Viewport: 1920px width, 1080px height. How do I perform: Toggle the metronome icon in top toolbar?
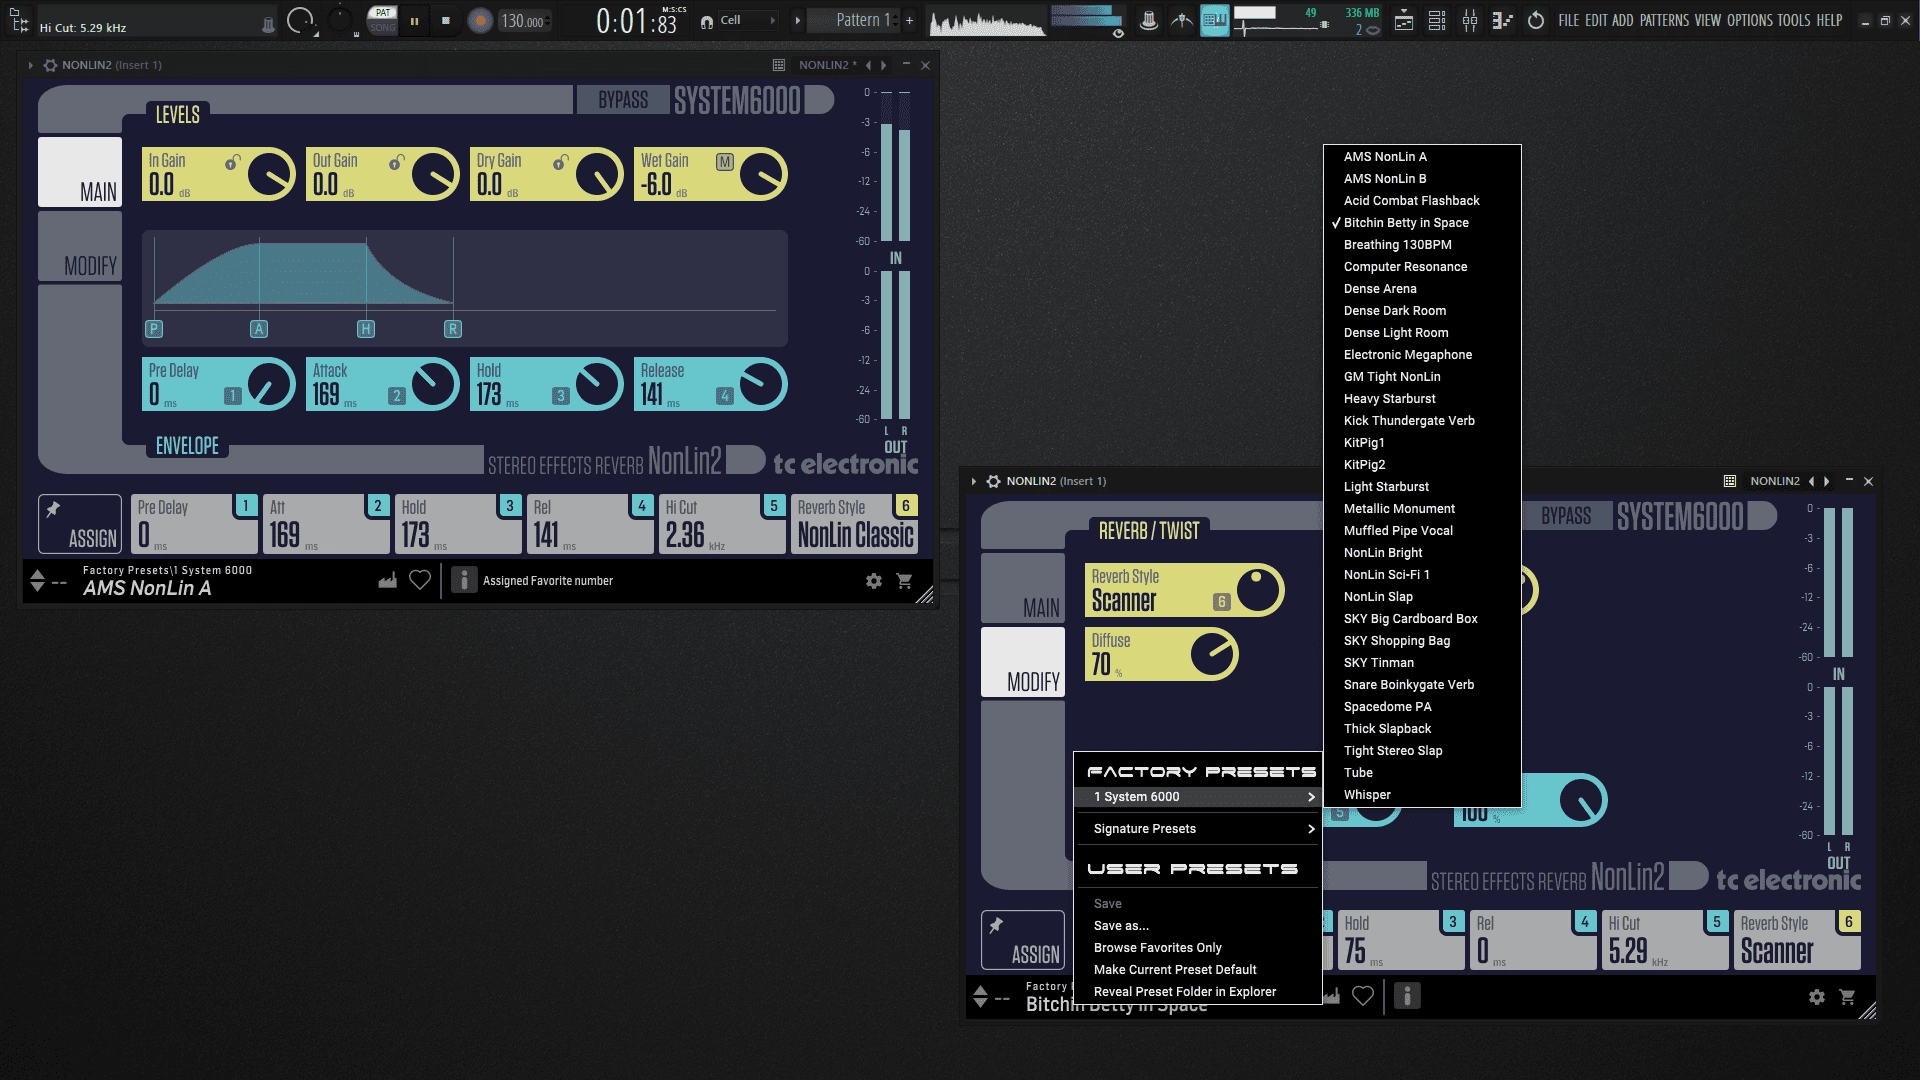tap(1149, 20)
